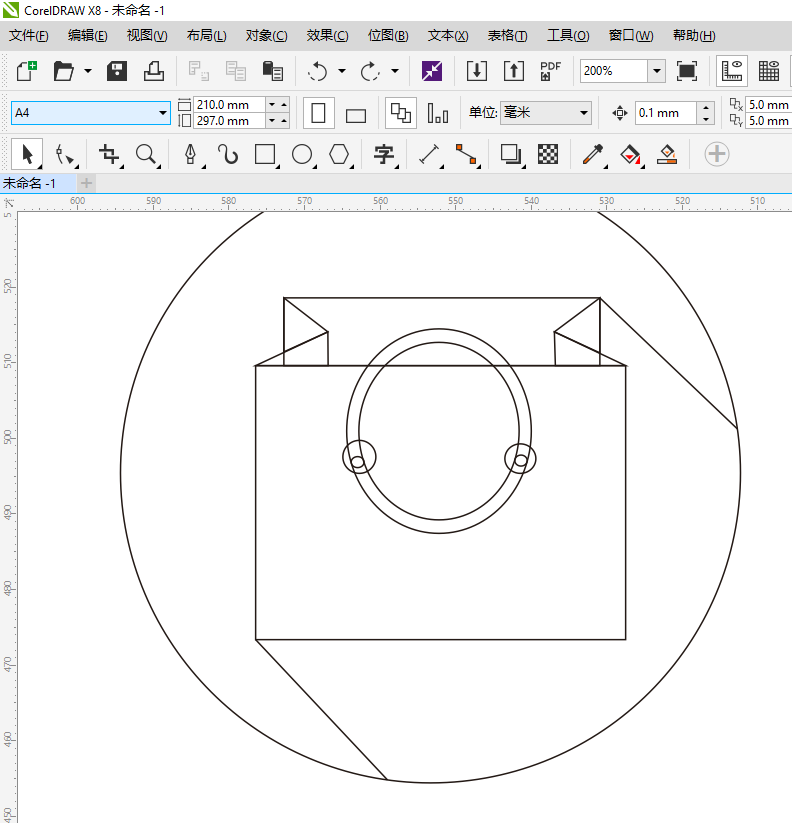
Task: Activate the Zoom magnifier tool
Action: pyautogui.click(x=147, y=154)
